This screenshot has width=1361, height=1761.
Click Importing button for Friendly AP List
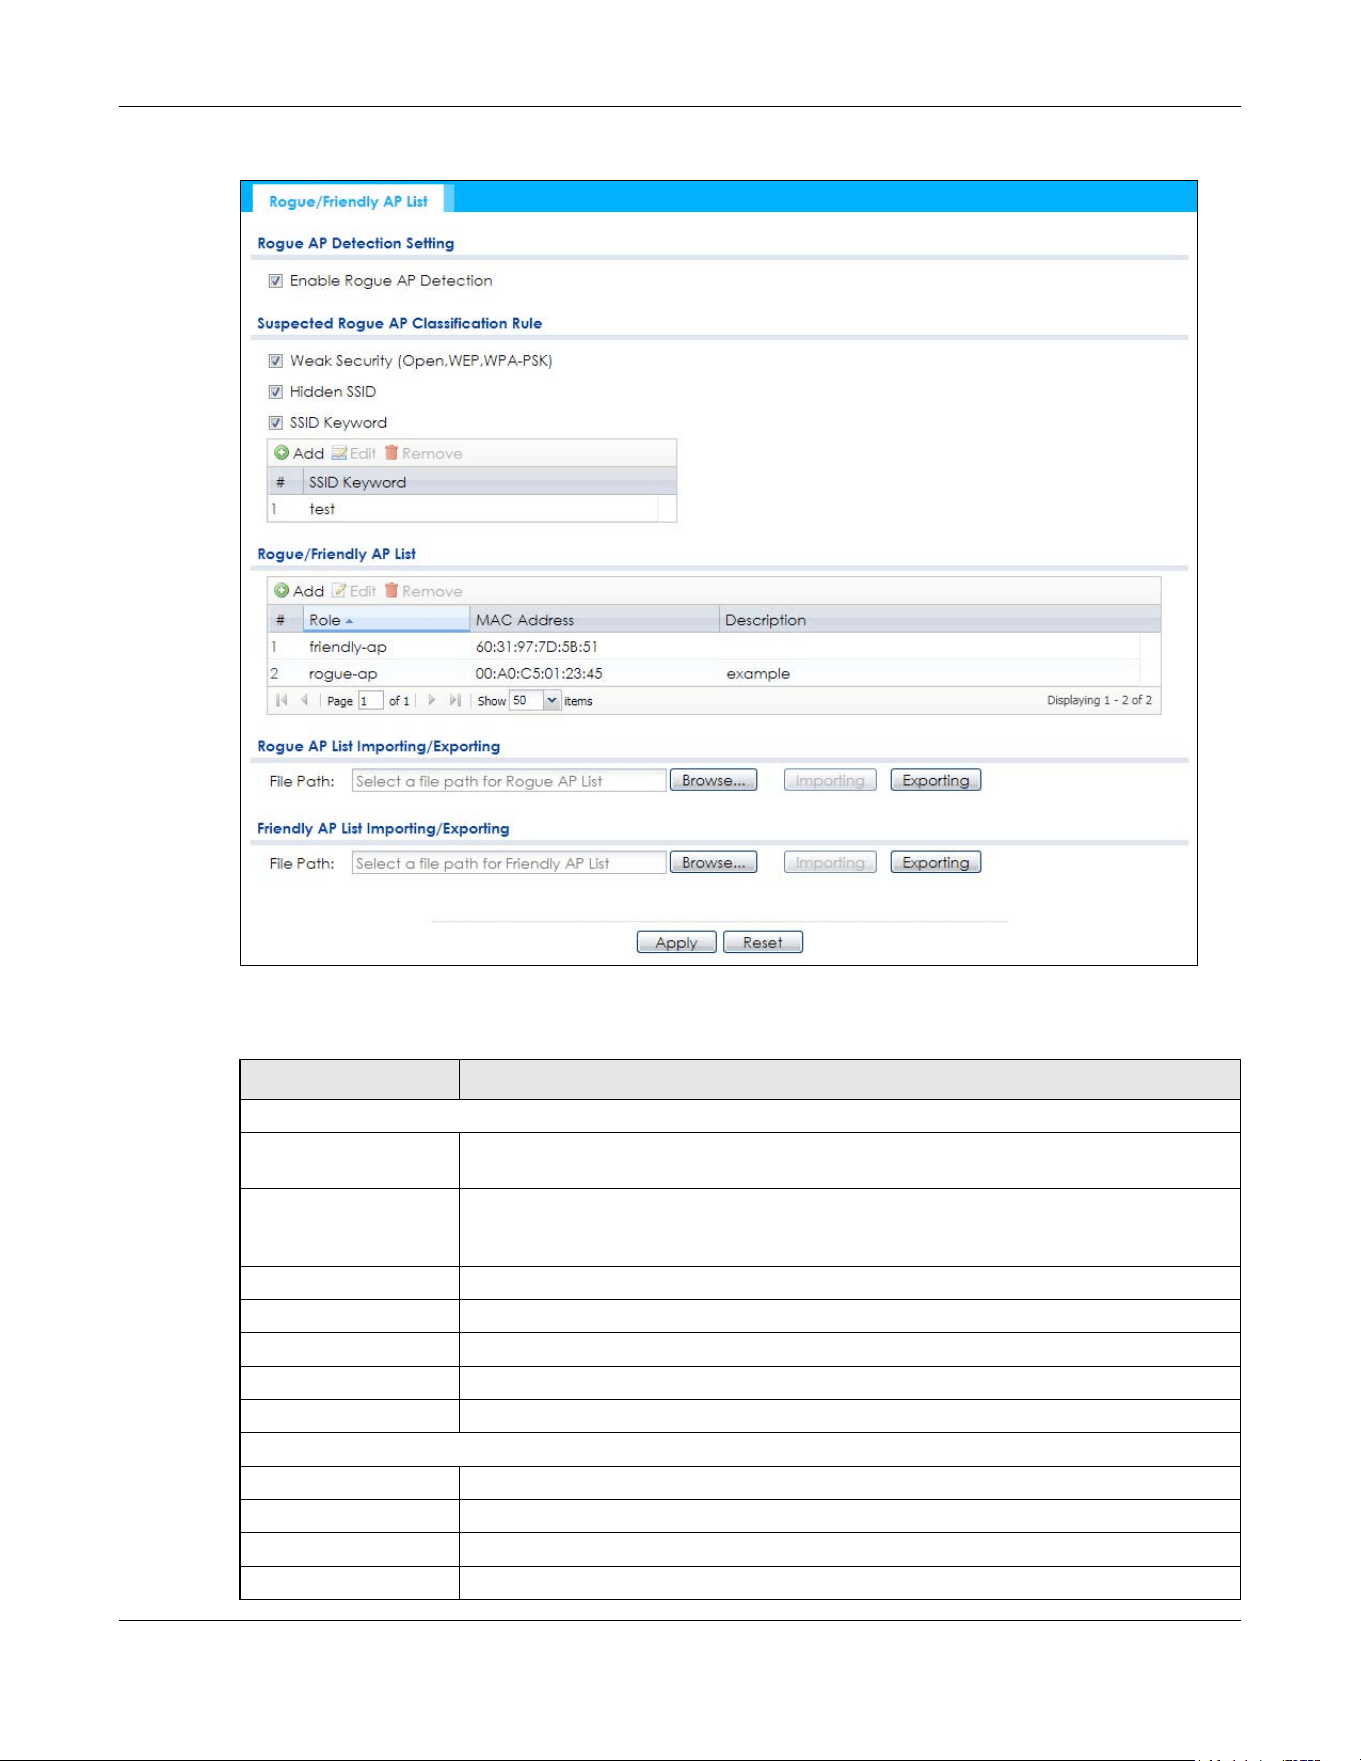(830, 862)
